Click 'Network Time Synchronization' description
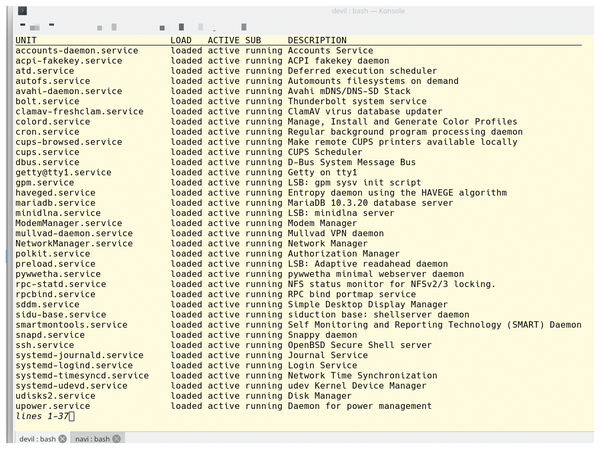Viewport: 600px width, 449px height. pyautogui.click(x=362, y=376)
